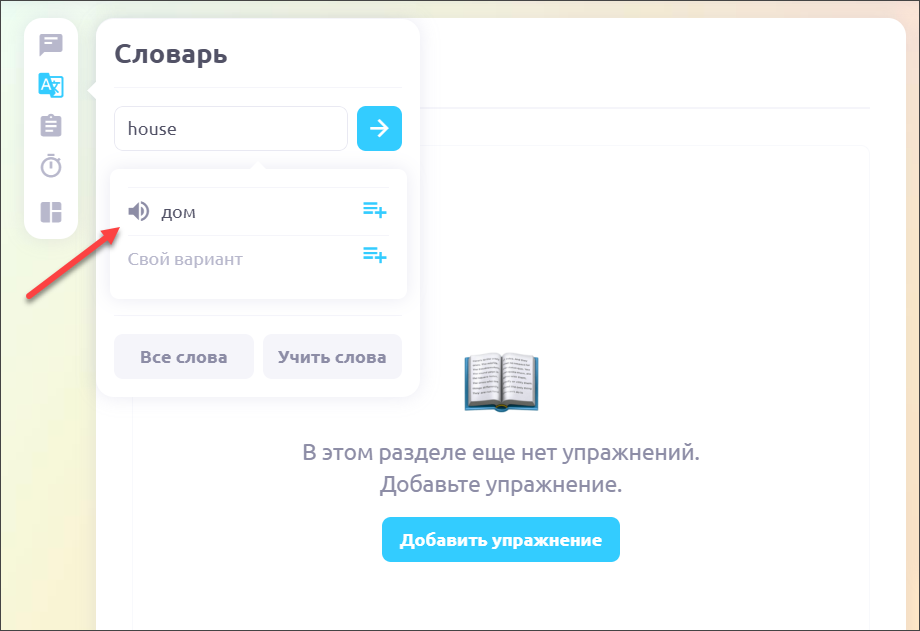Add translation "дом" to word list
The height and width of the screenshot is (631, 920).
[x=374, y=210]
